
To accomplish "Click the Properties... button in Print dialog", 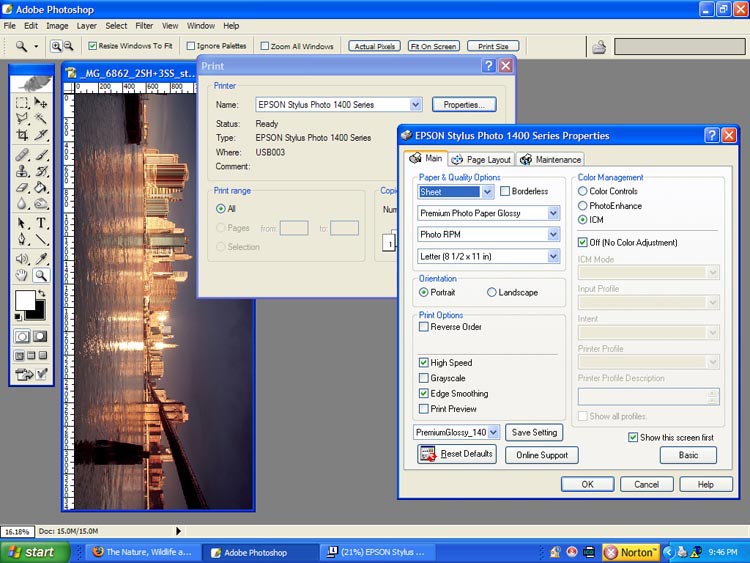I will tap(464, 105).
